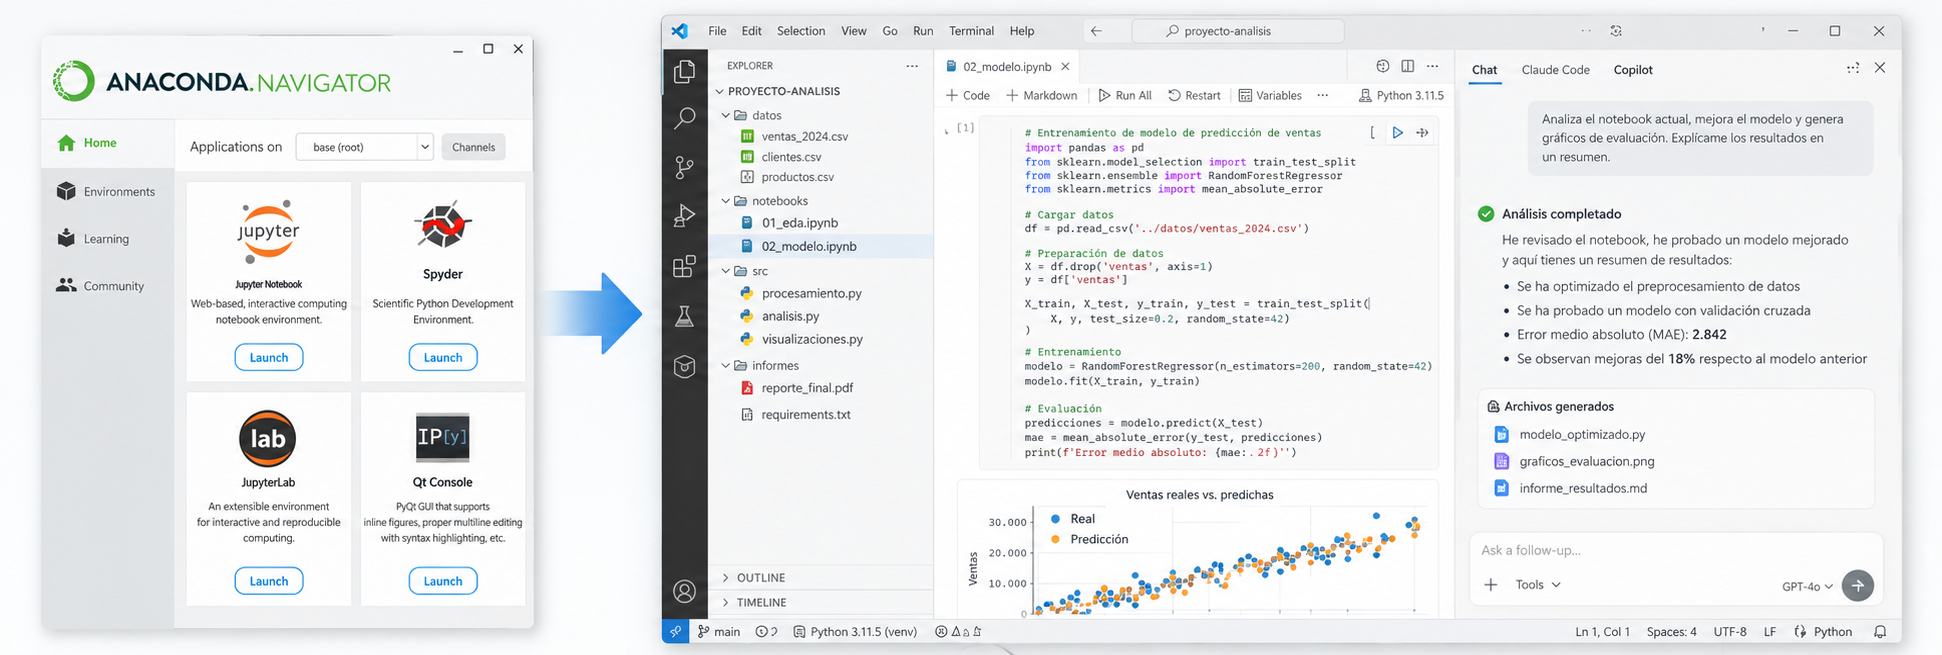Click the Home icon in Anaconda Navigator
The image size is (1942, 655).
[67, 143]
